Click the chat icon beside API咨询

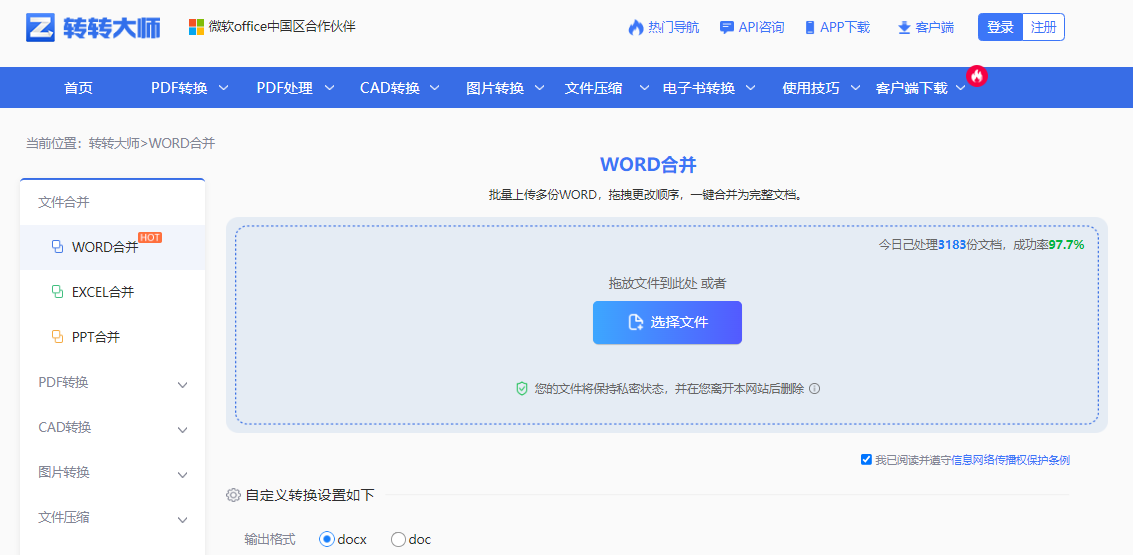[727, 27]
